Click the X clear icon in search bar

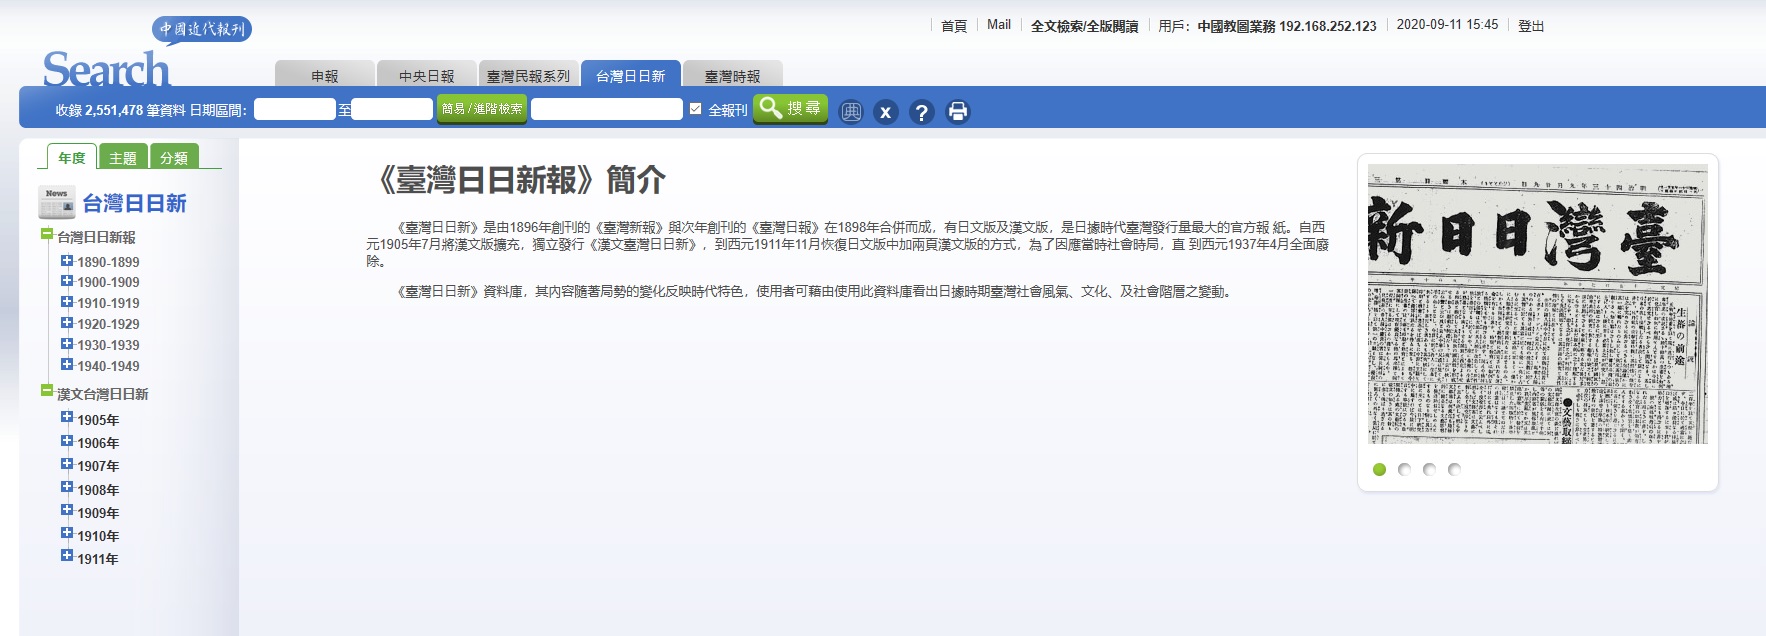(885, 112)
